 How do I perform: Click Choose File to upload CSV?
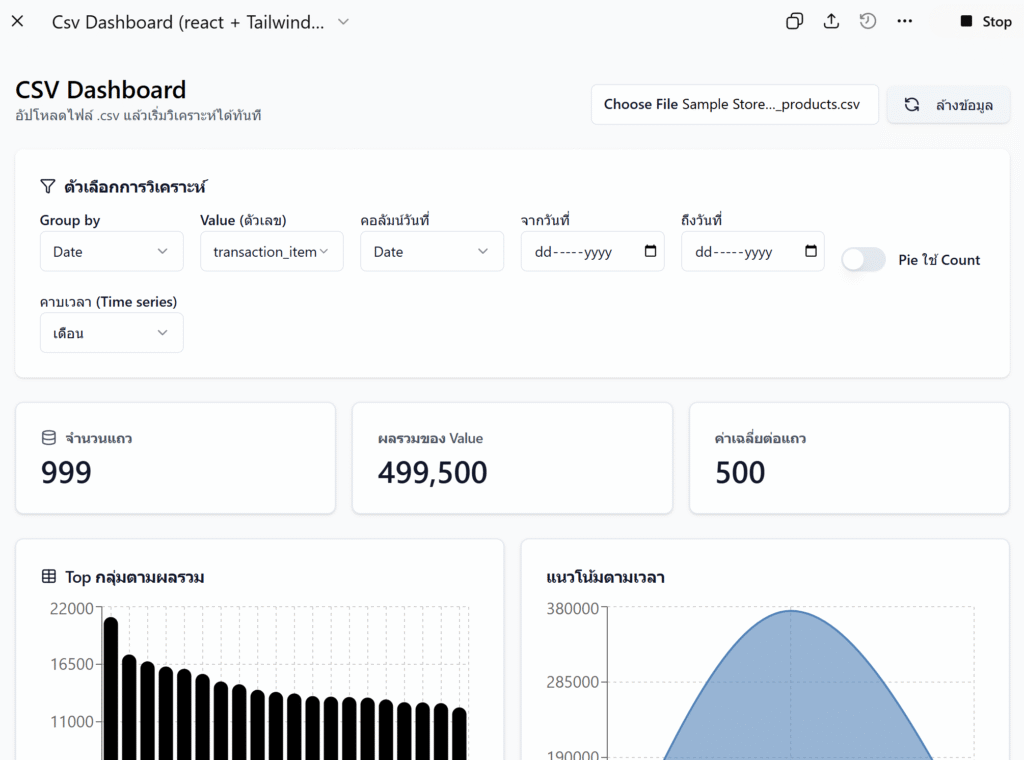coord(641,104)
